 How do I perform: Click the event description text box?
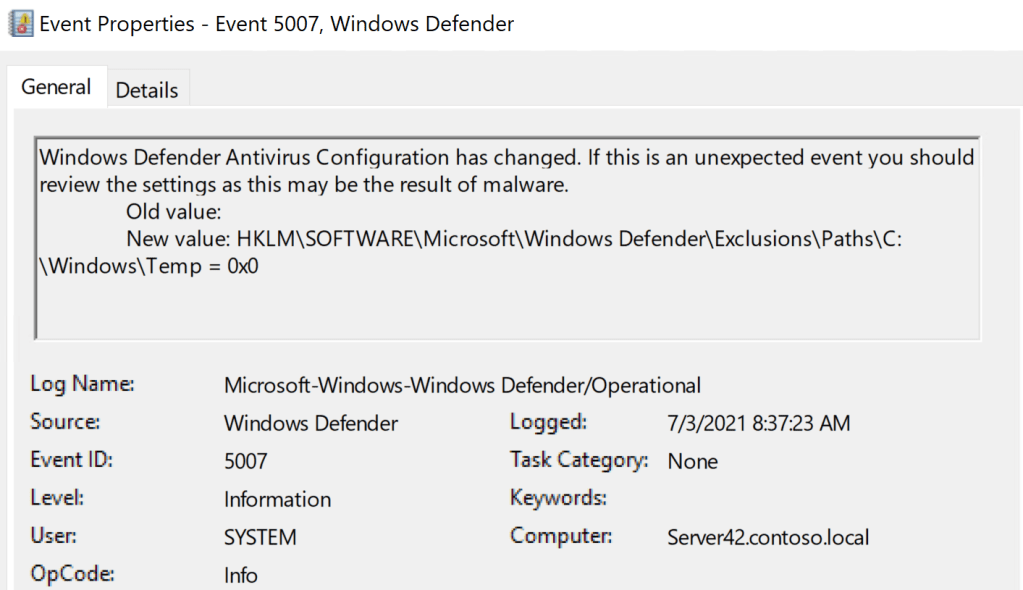point(507,300)
